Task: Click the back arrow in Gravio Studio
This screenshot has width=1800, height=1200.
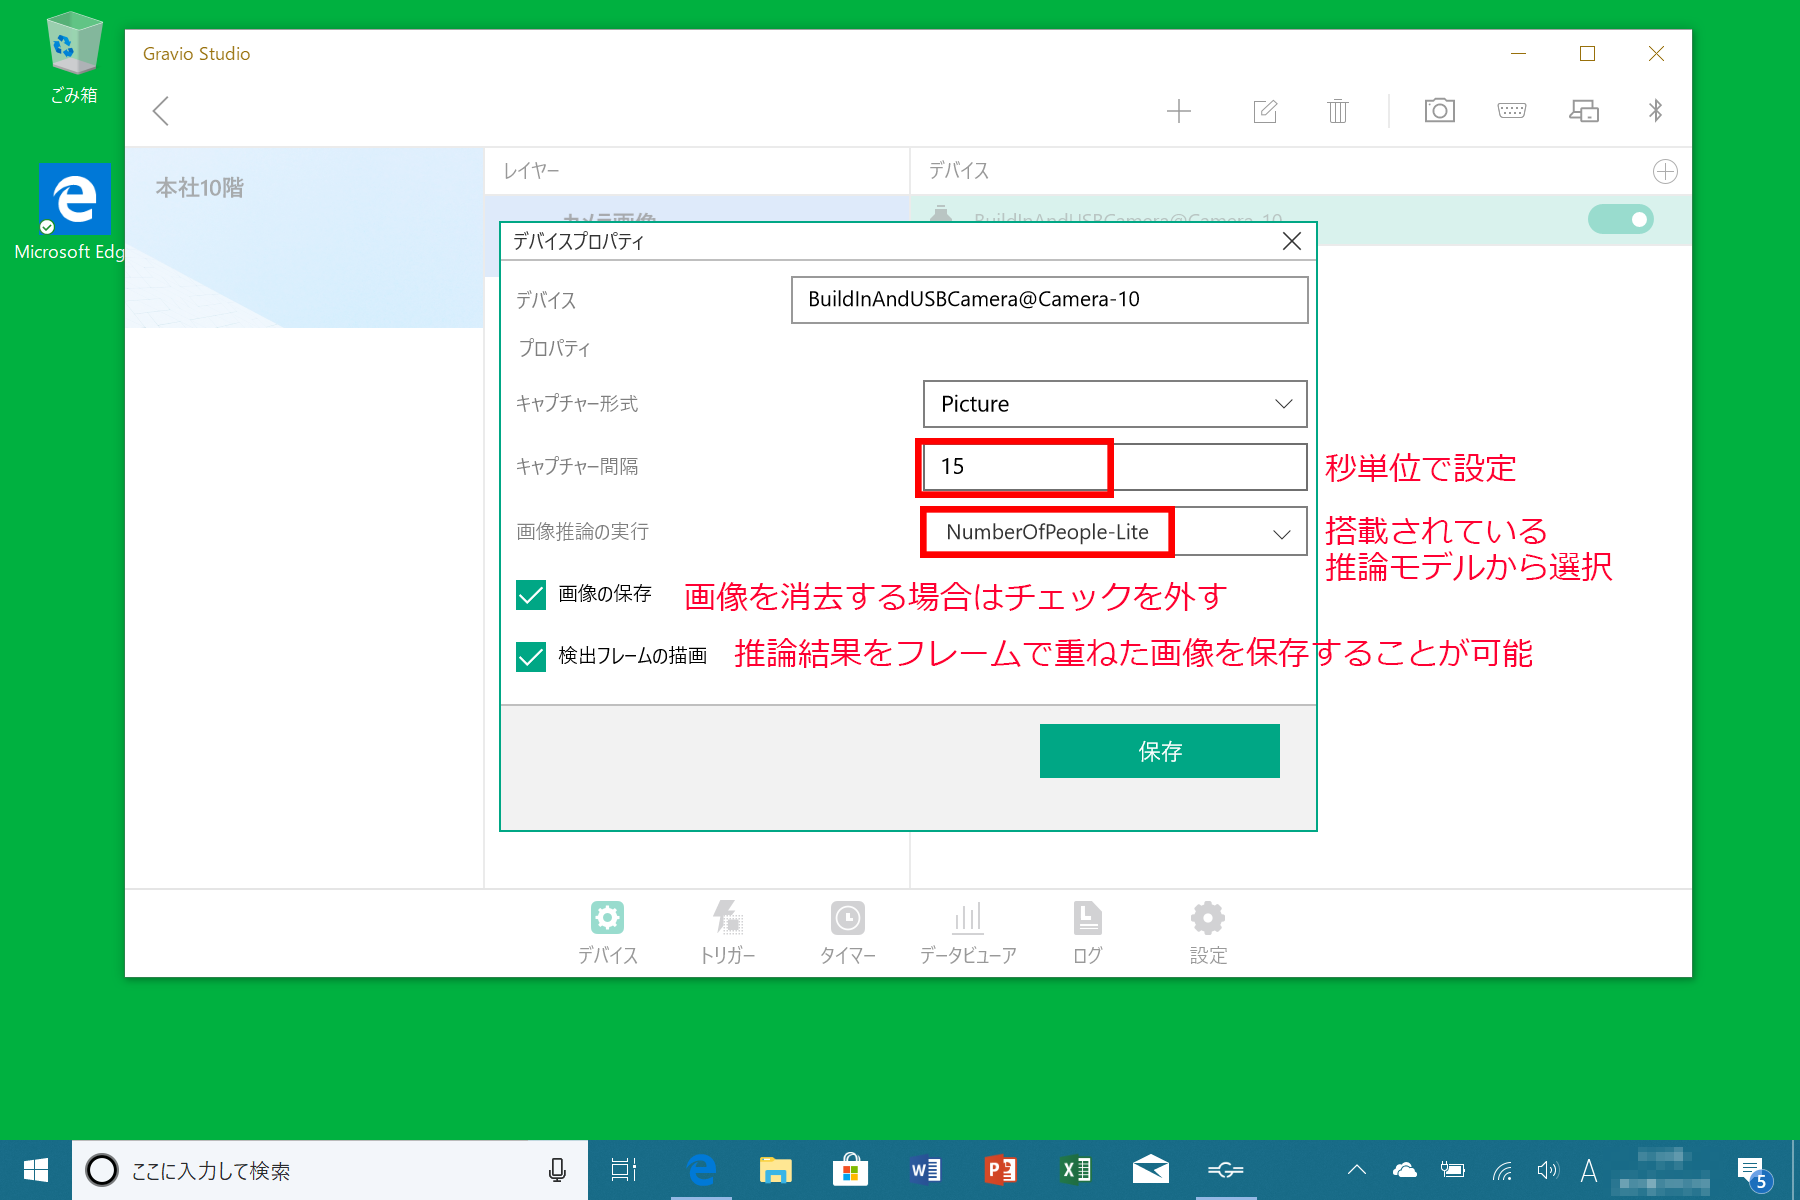Action: point(161,110)
